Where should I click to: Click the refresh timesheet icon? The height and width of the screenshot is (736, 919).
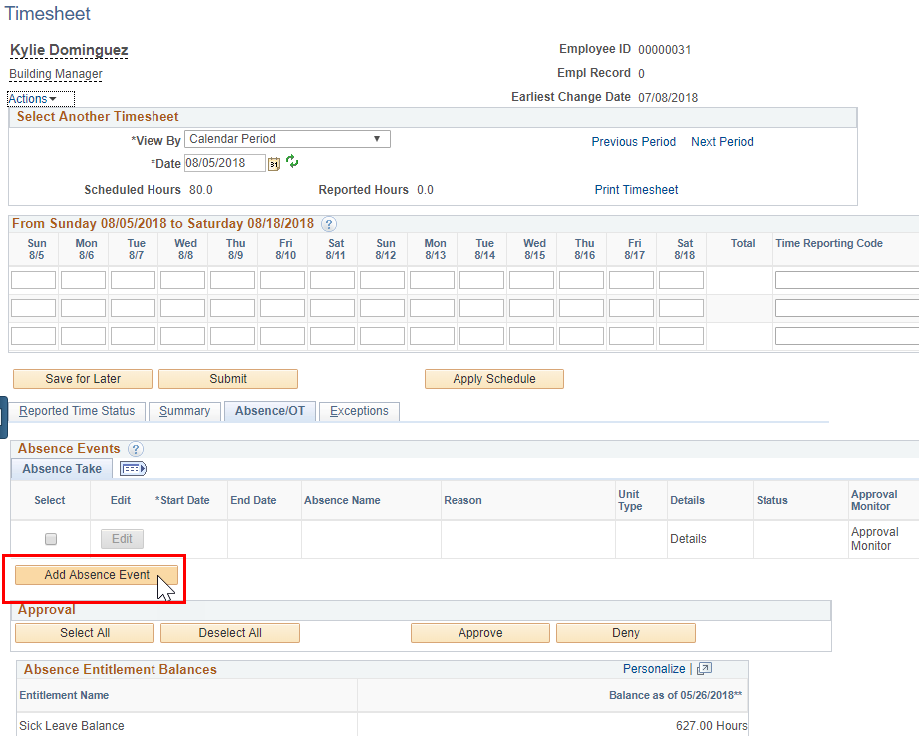pyautogui.click(x=290, y=163)
